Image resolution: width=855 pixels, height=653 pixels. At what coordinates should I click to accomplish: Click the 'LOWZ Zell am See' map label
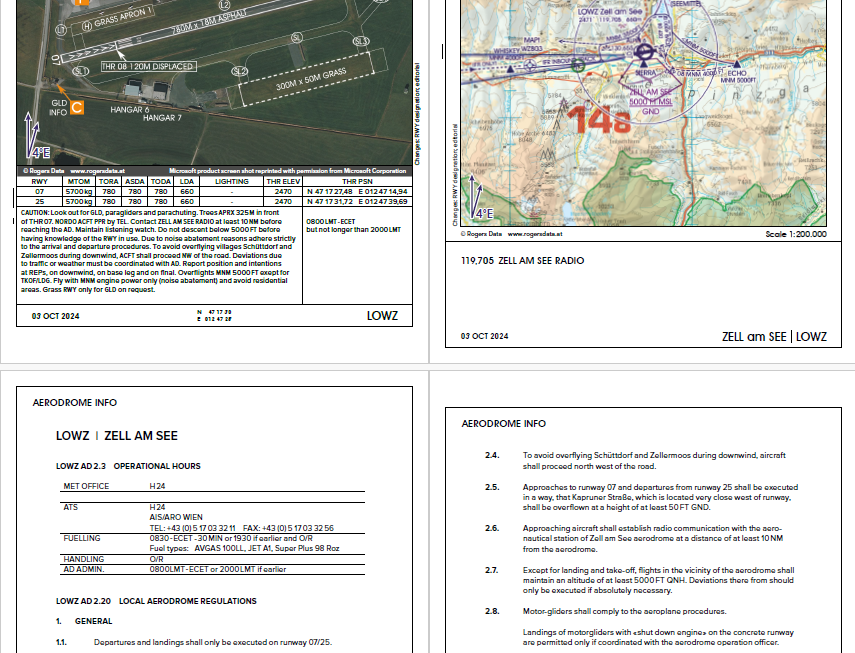click(610, 11)
